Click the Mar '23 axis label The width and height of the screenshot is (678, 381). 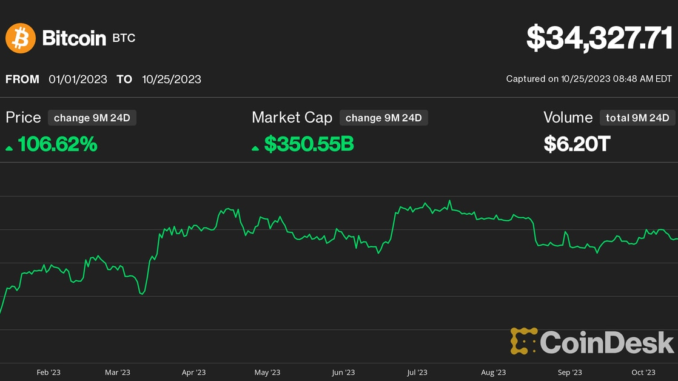tap(117, 372)
